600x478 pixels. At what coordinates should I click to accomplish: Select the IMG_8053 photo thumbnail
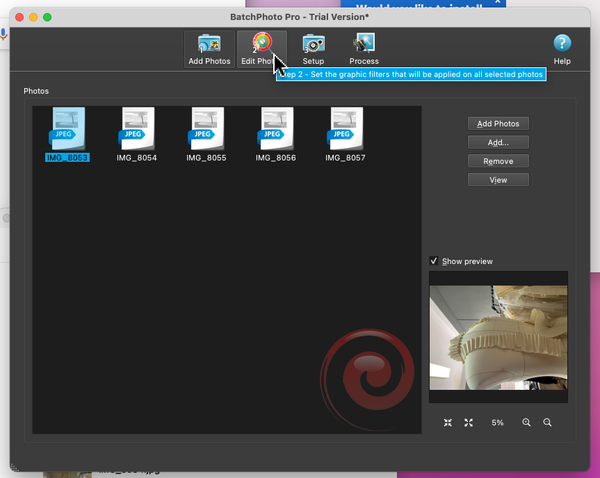pos(68,129)
